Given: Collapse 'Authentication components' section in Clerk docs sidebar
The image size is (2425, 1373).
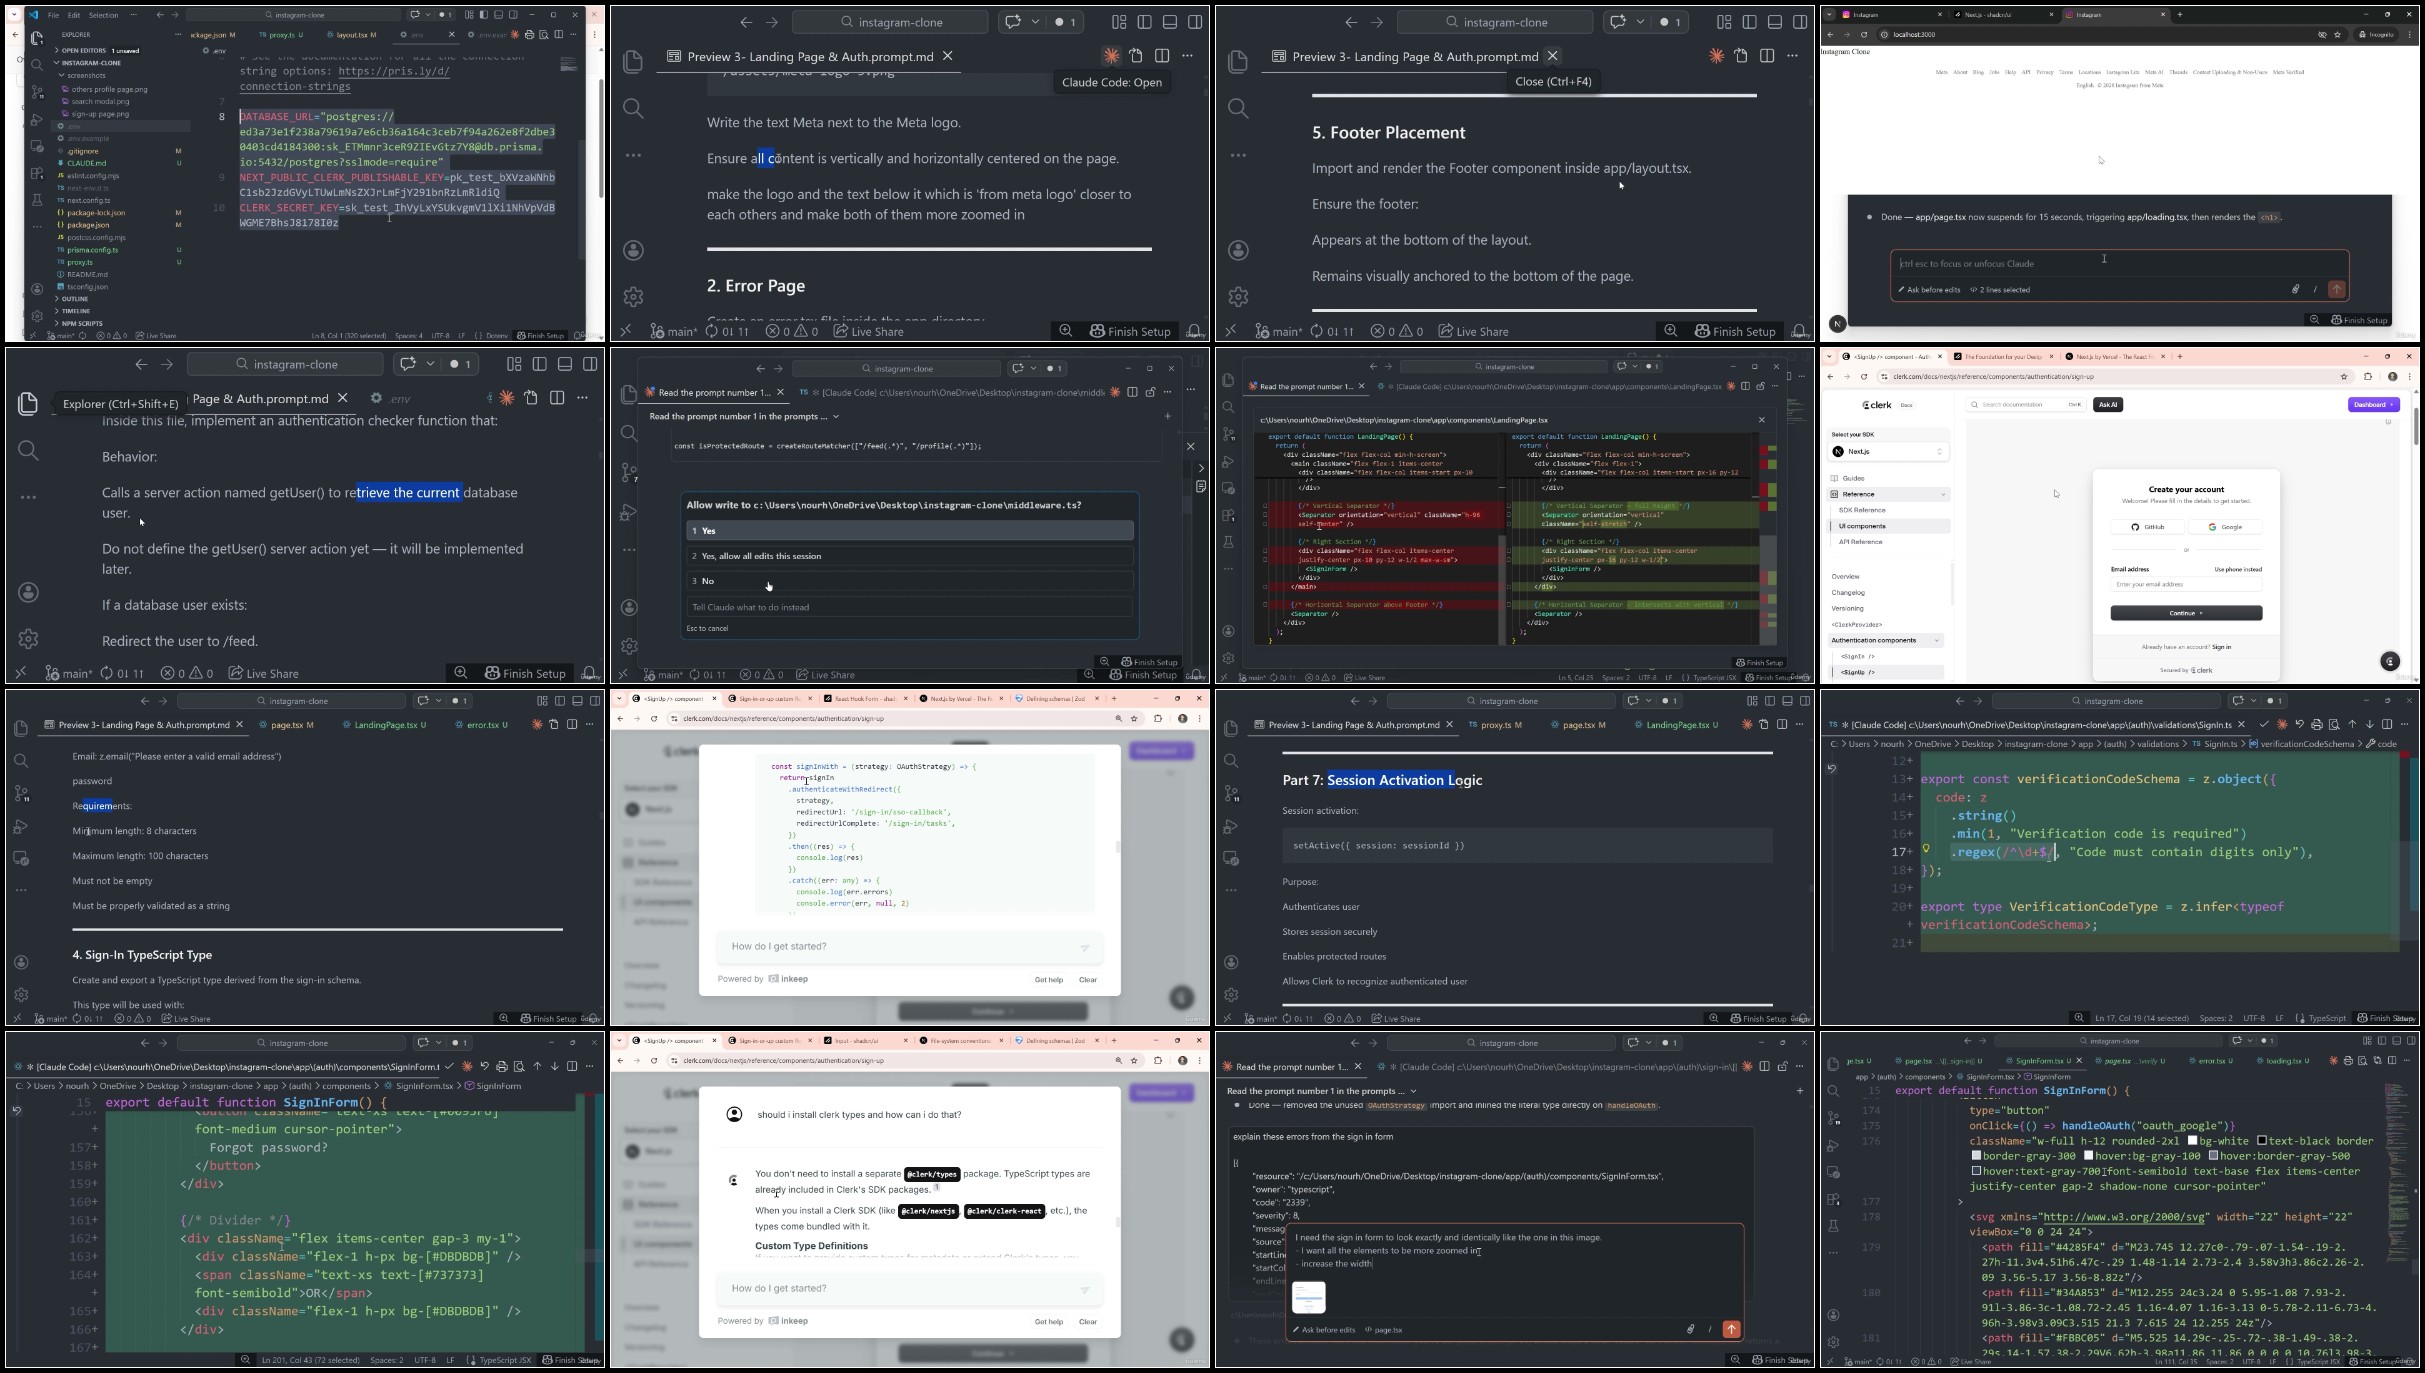Looking at the screenshot, I should (x=1886, y=640).
